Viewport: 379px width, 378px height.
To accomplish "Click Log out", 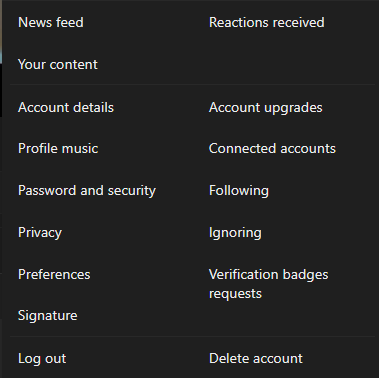I will pos(42,359).
